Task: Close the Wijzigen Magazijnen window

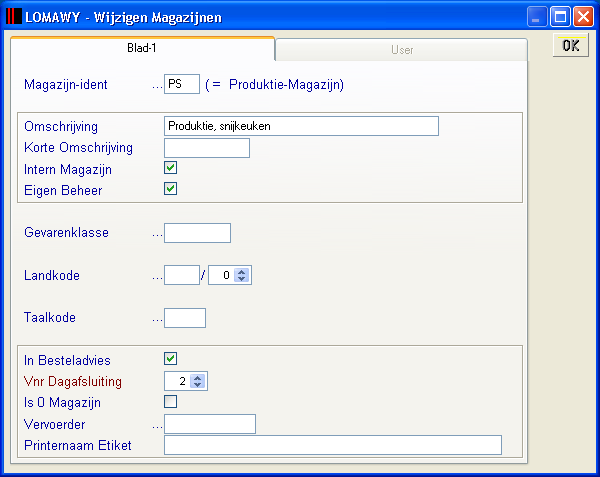Action: click(583, 17)
